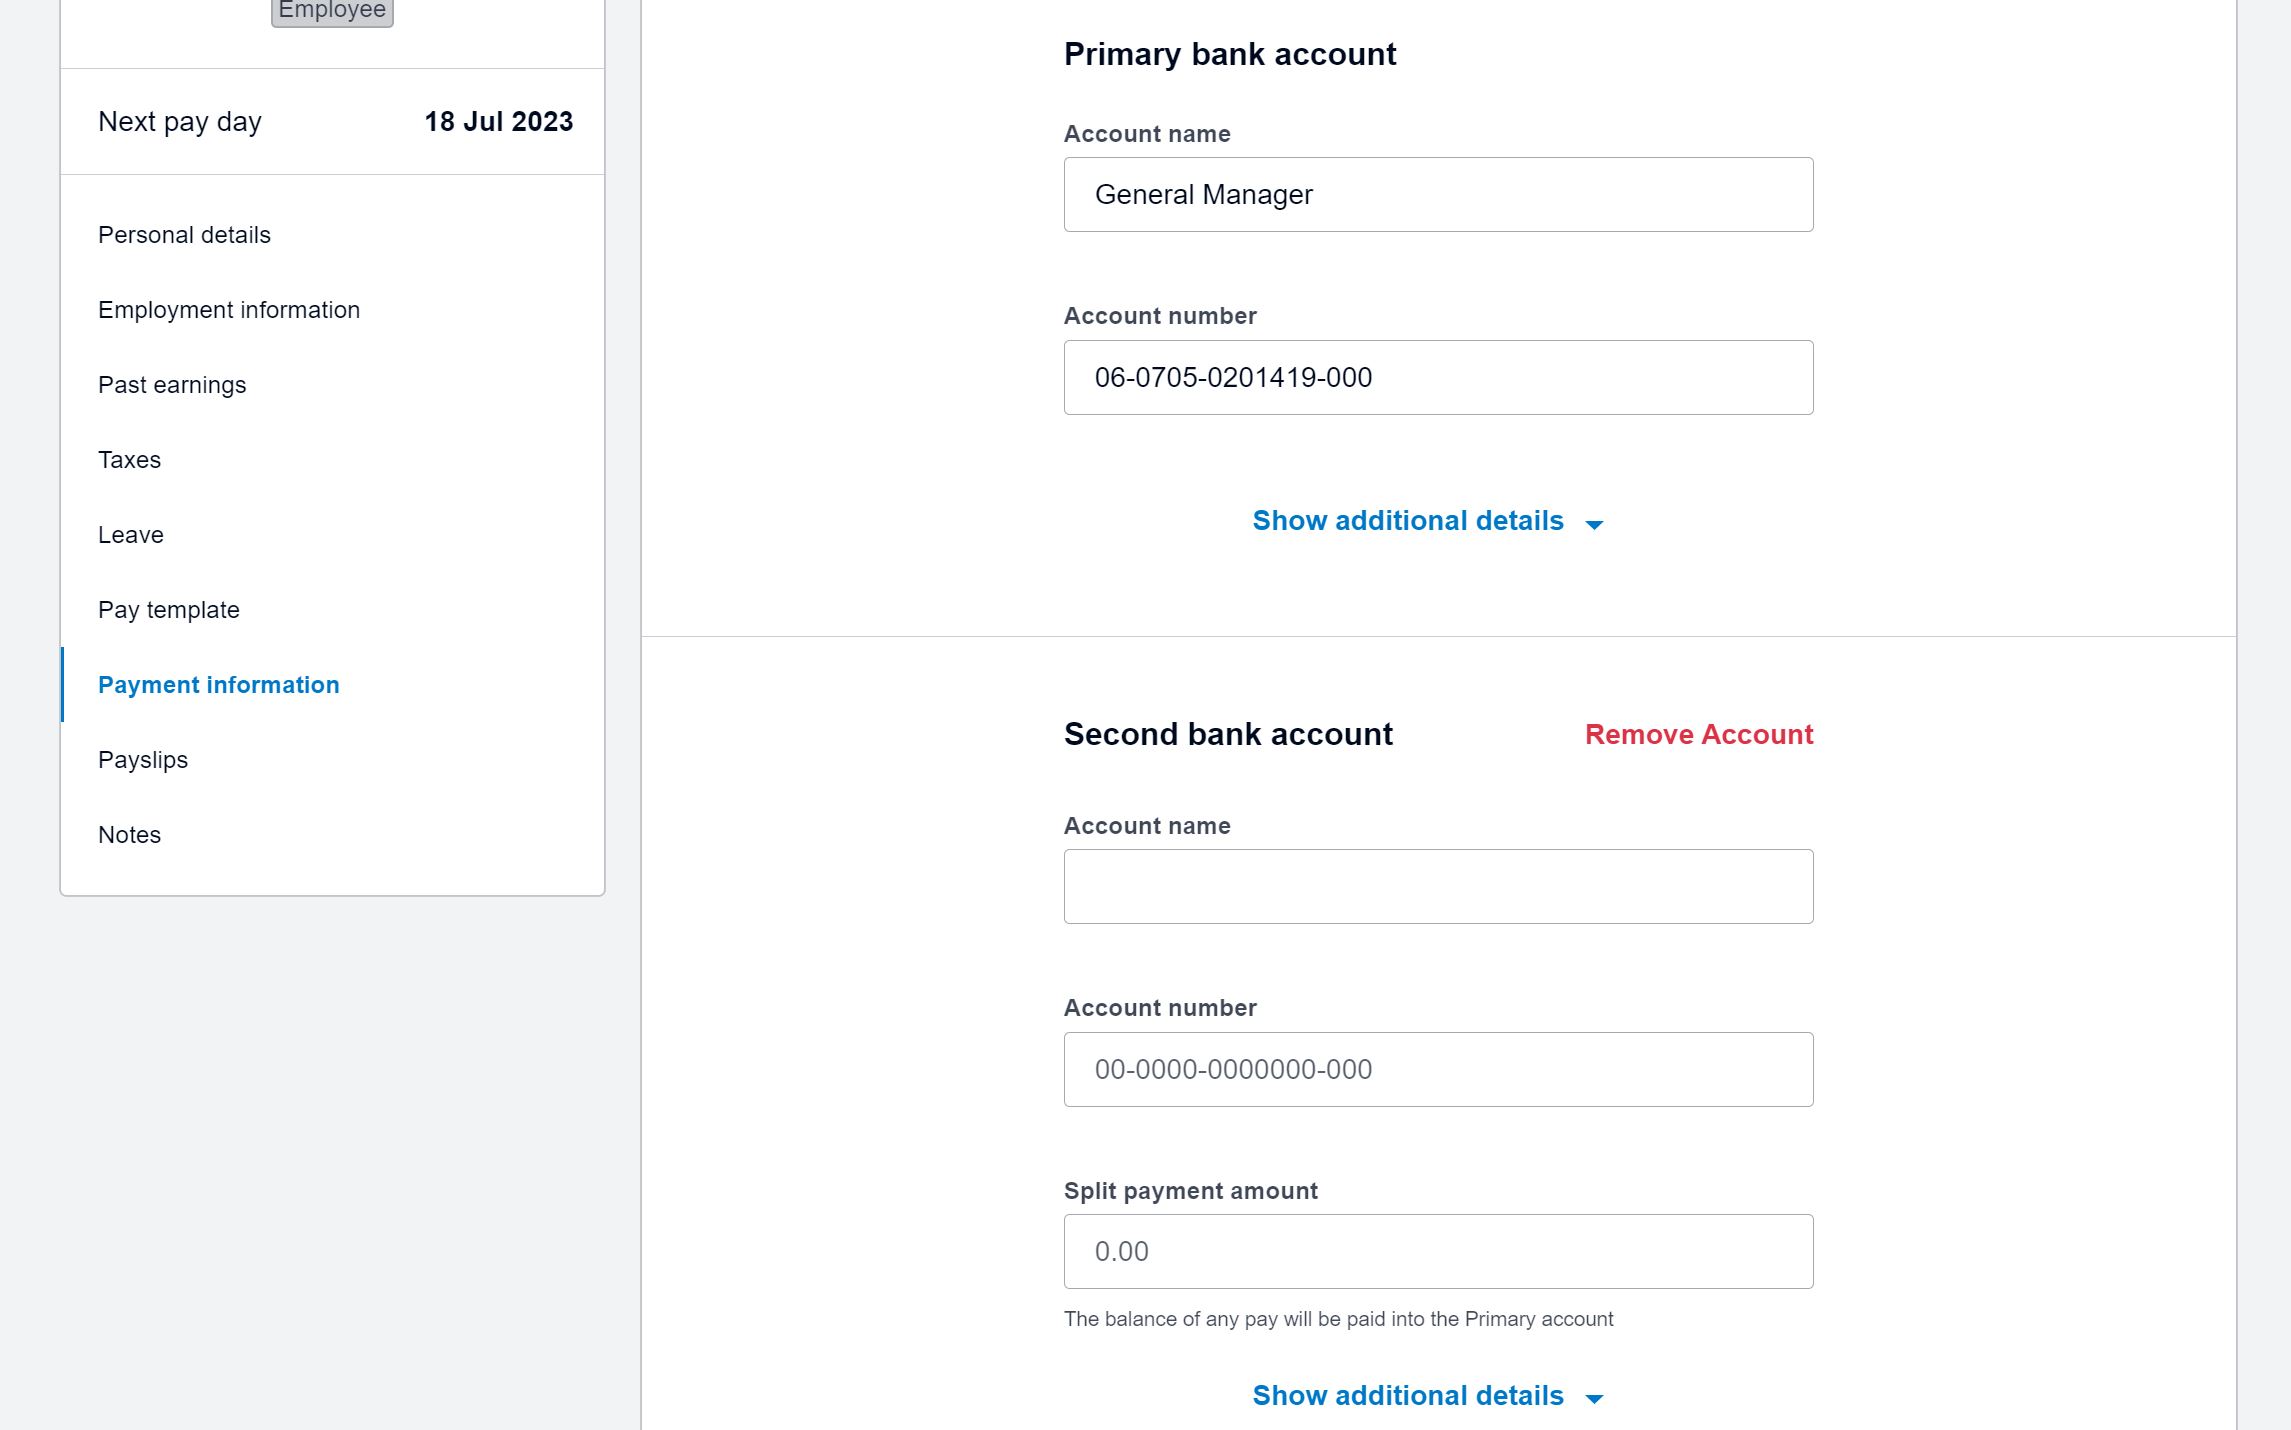
Task: Navigate to Taxes section
Action: pyautogui.click(x=130, y=460)
